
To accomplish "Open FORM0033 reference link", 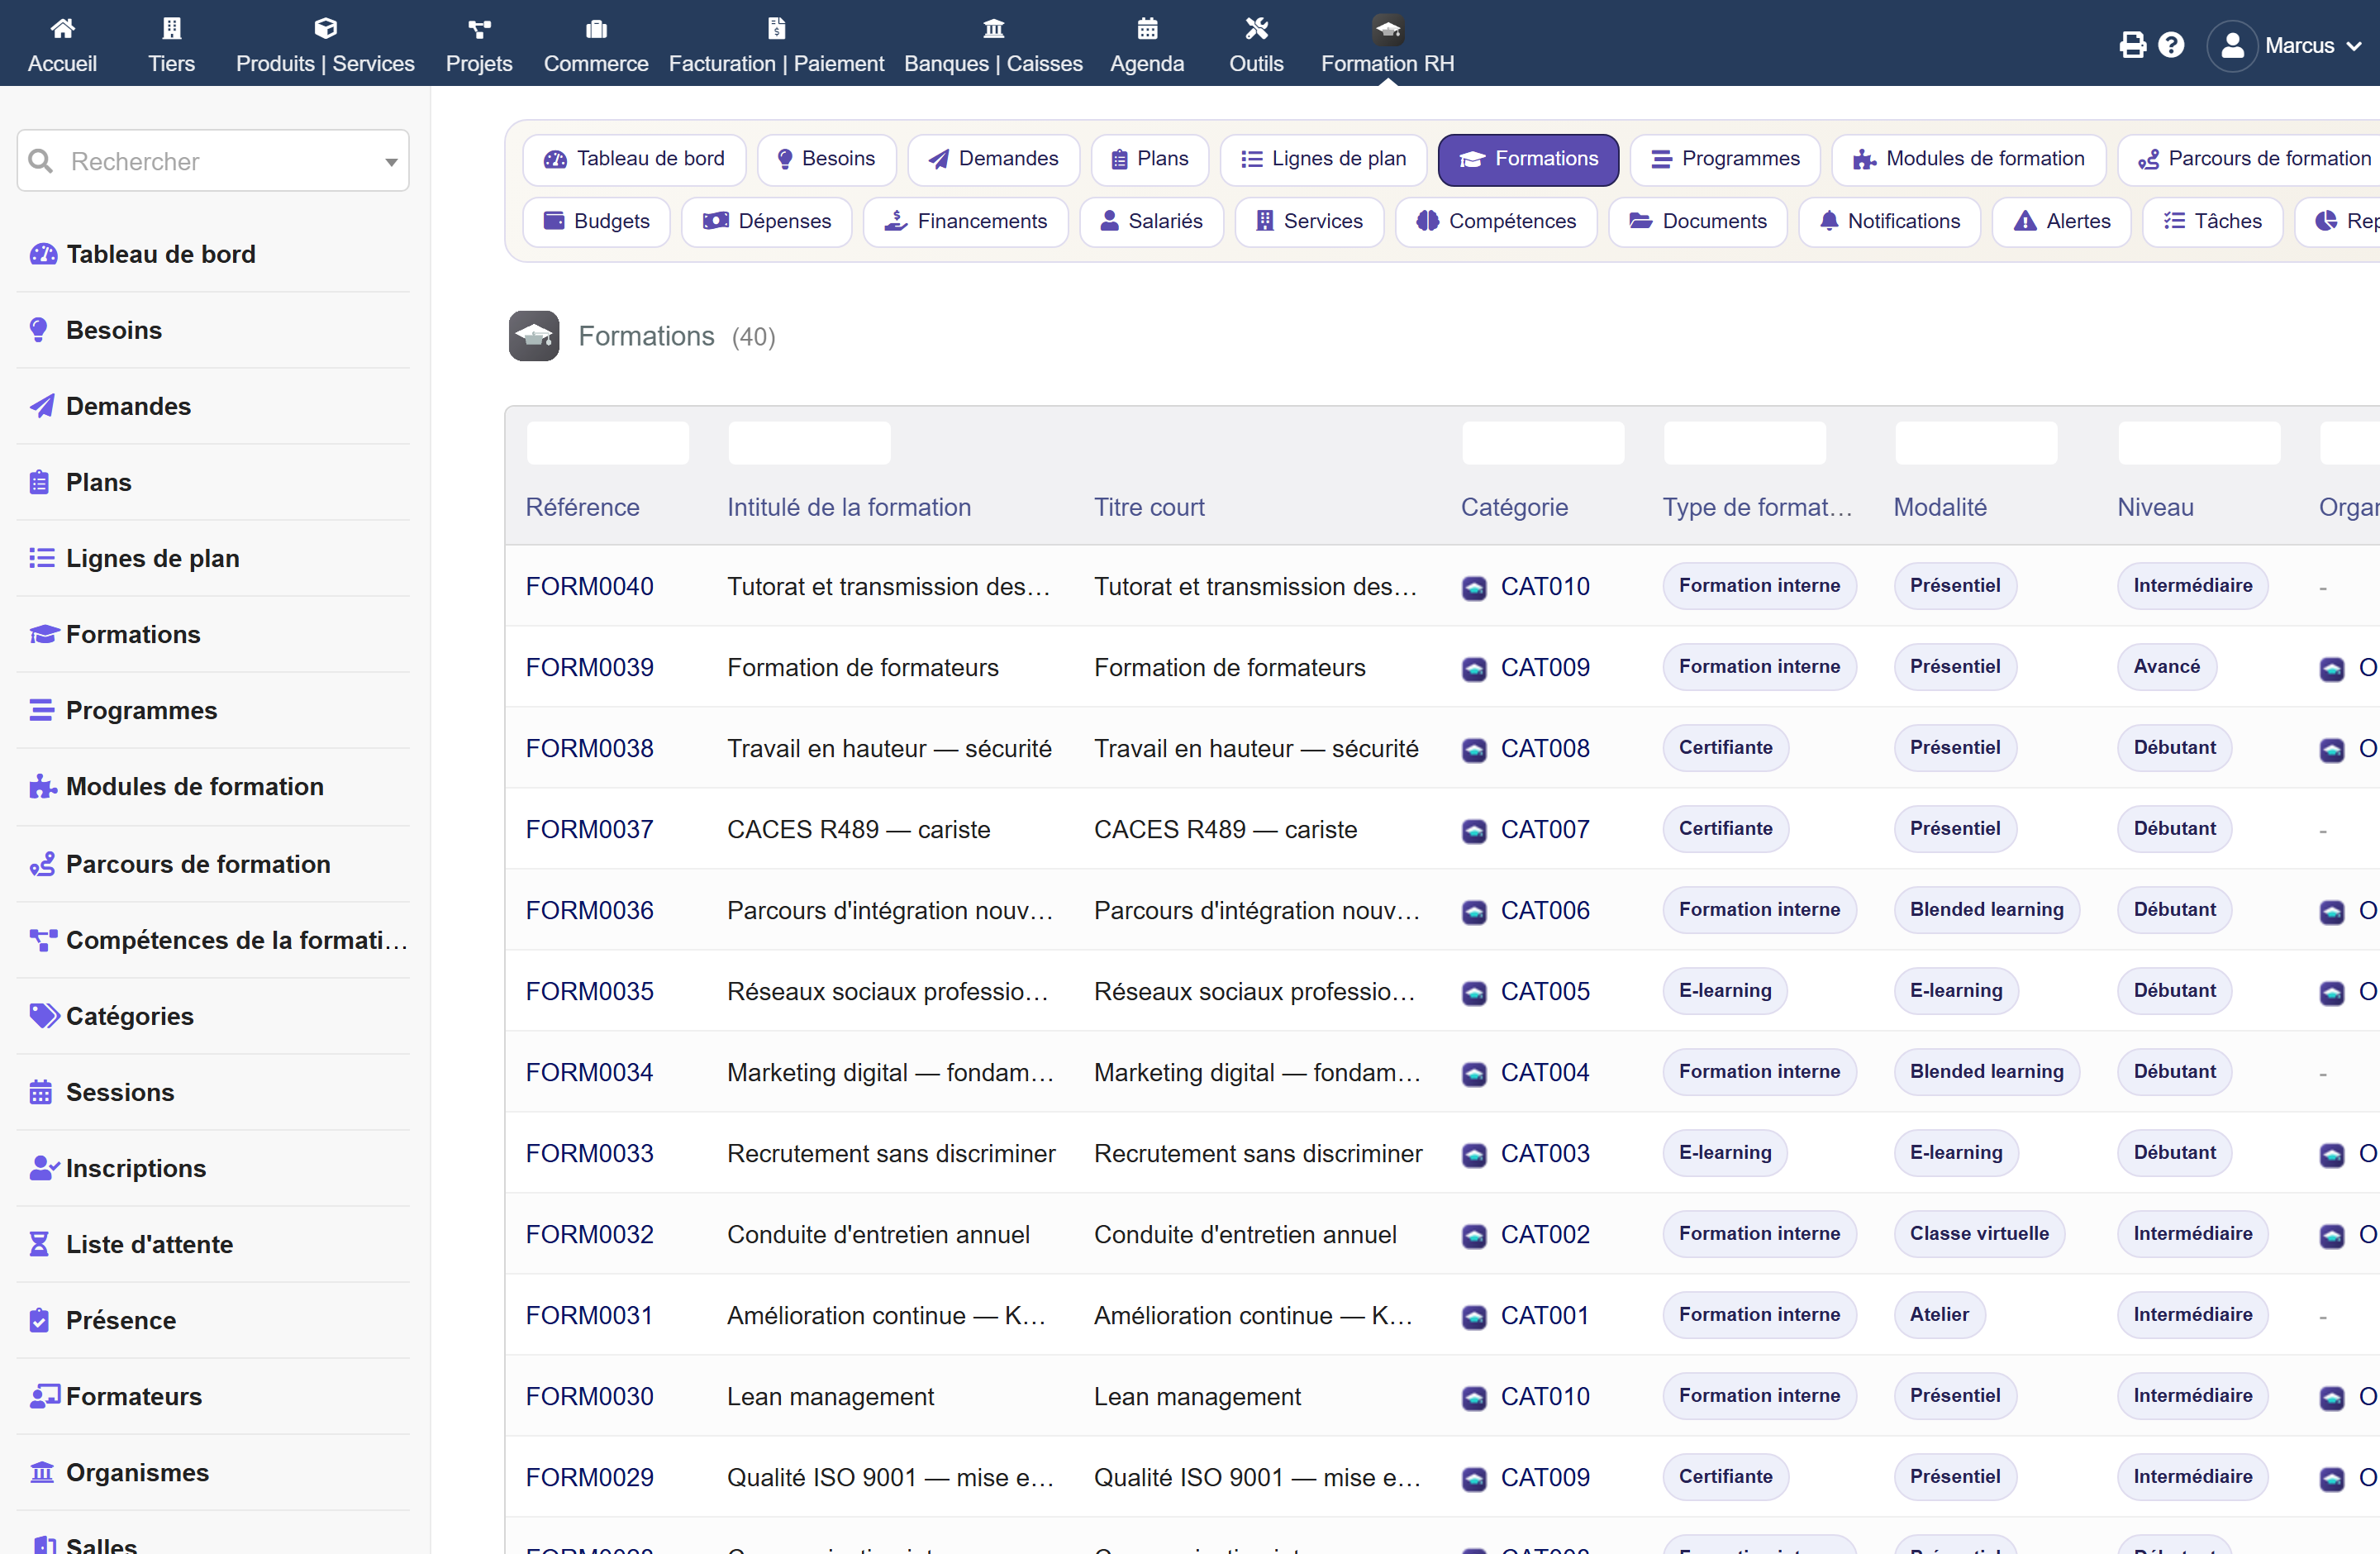I will pyautogui.click(x=589, y=1153).
